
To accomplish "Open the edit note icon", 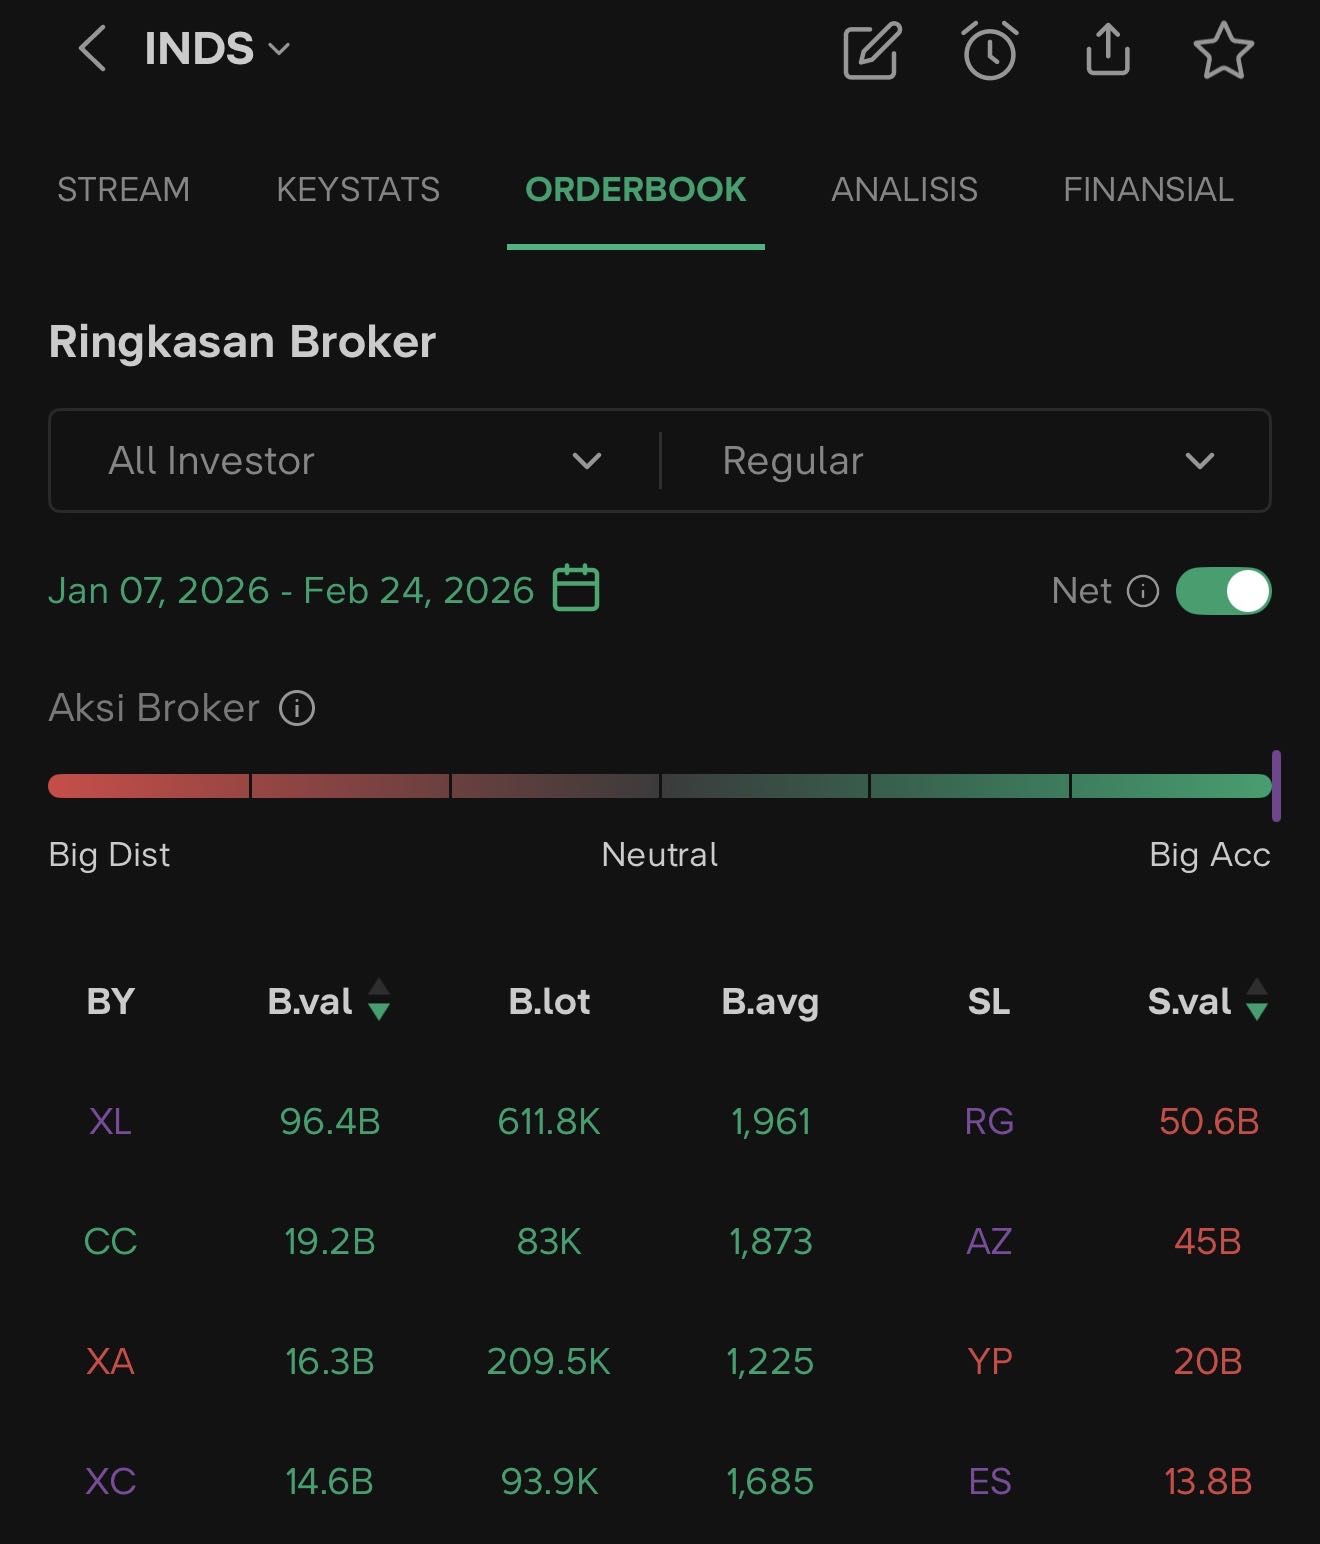I will coord(872,51).
